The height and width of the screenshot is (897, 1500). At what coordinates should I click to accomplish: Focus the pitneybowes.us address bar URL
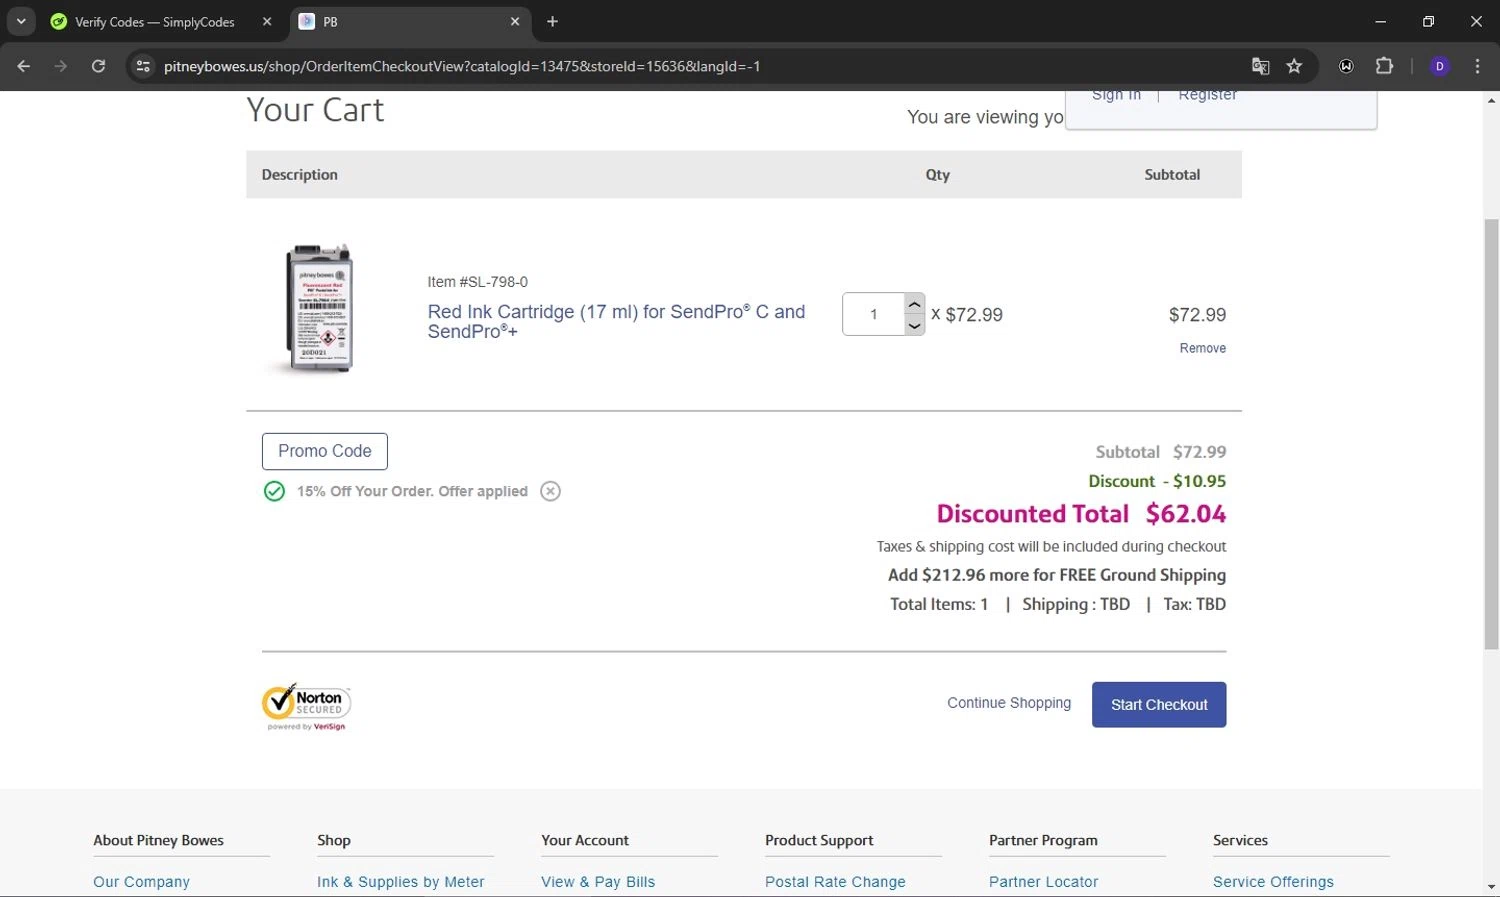462,66
